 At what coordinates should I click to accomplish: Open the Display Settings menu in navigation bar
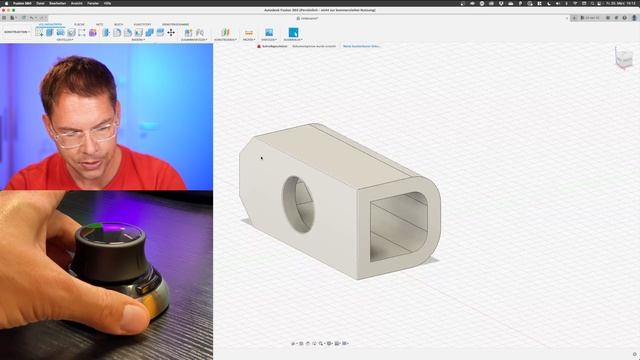pyautogui.click(x=329, y=344)
